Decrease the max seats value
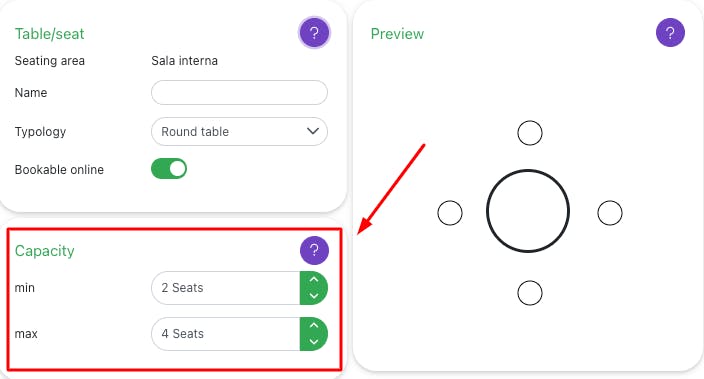 click(314, 342)
